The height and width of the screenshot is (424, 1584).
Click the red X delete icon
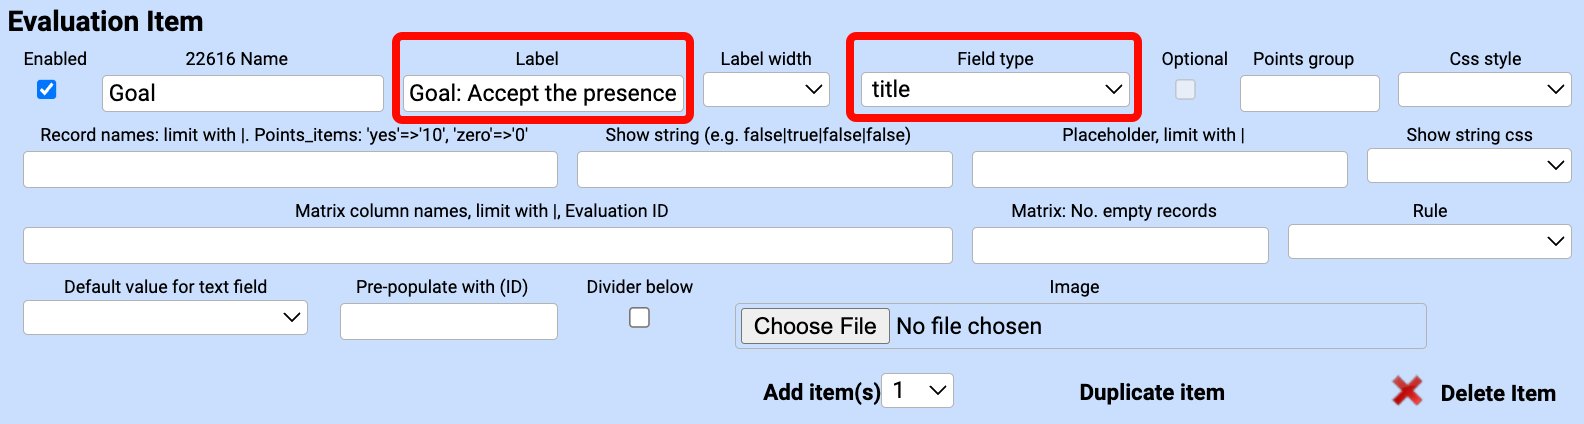point(1407,392)
